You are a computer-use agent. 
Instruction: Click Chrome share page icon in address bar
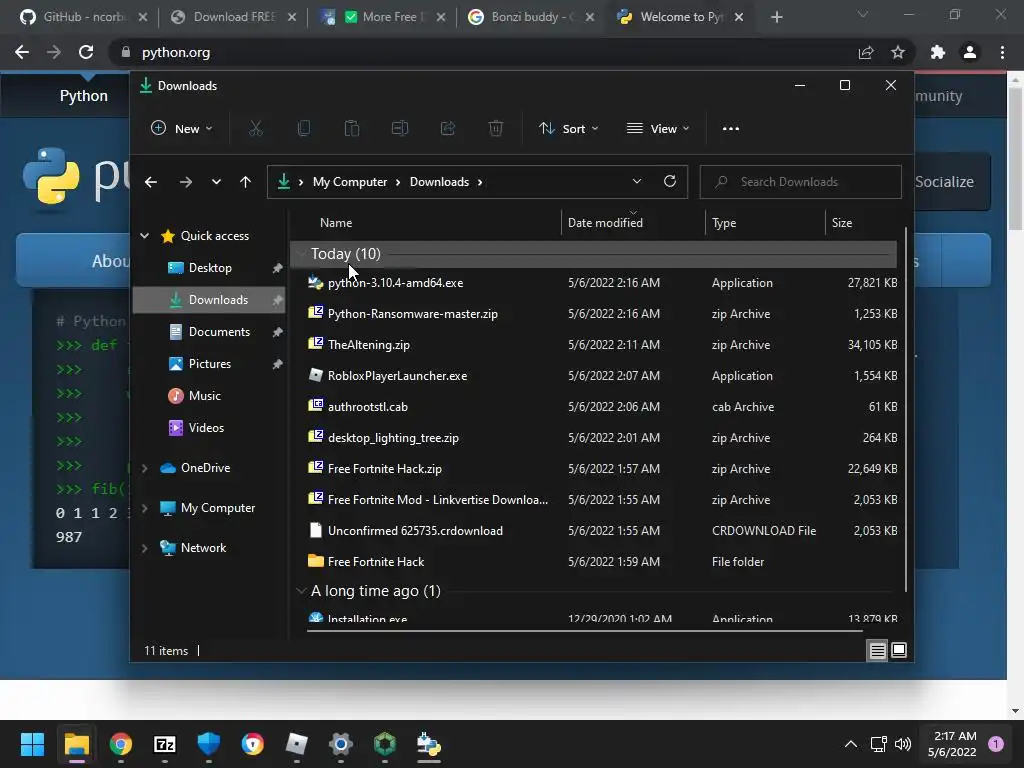point(866,52)
